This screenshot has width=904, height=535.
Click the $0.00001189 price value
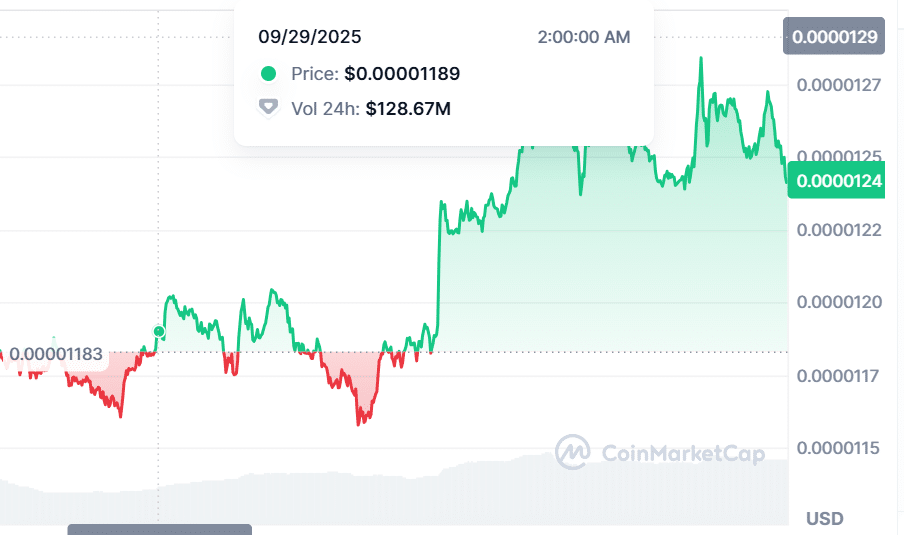(402, 73)
